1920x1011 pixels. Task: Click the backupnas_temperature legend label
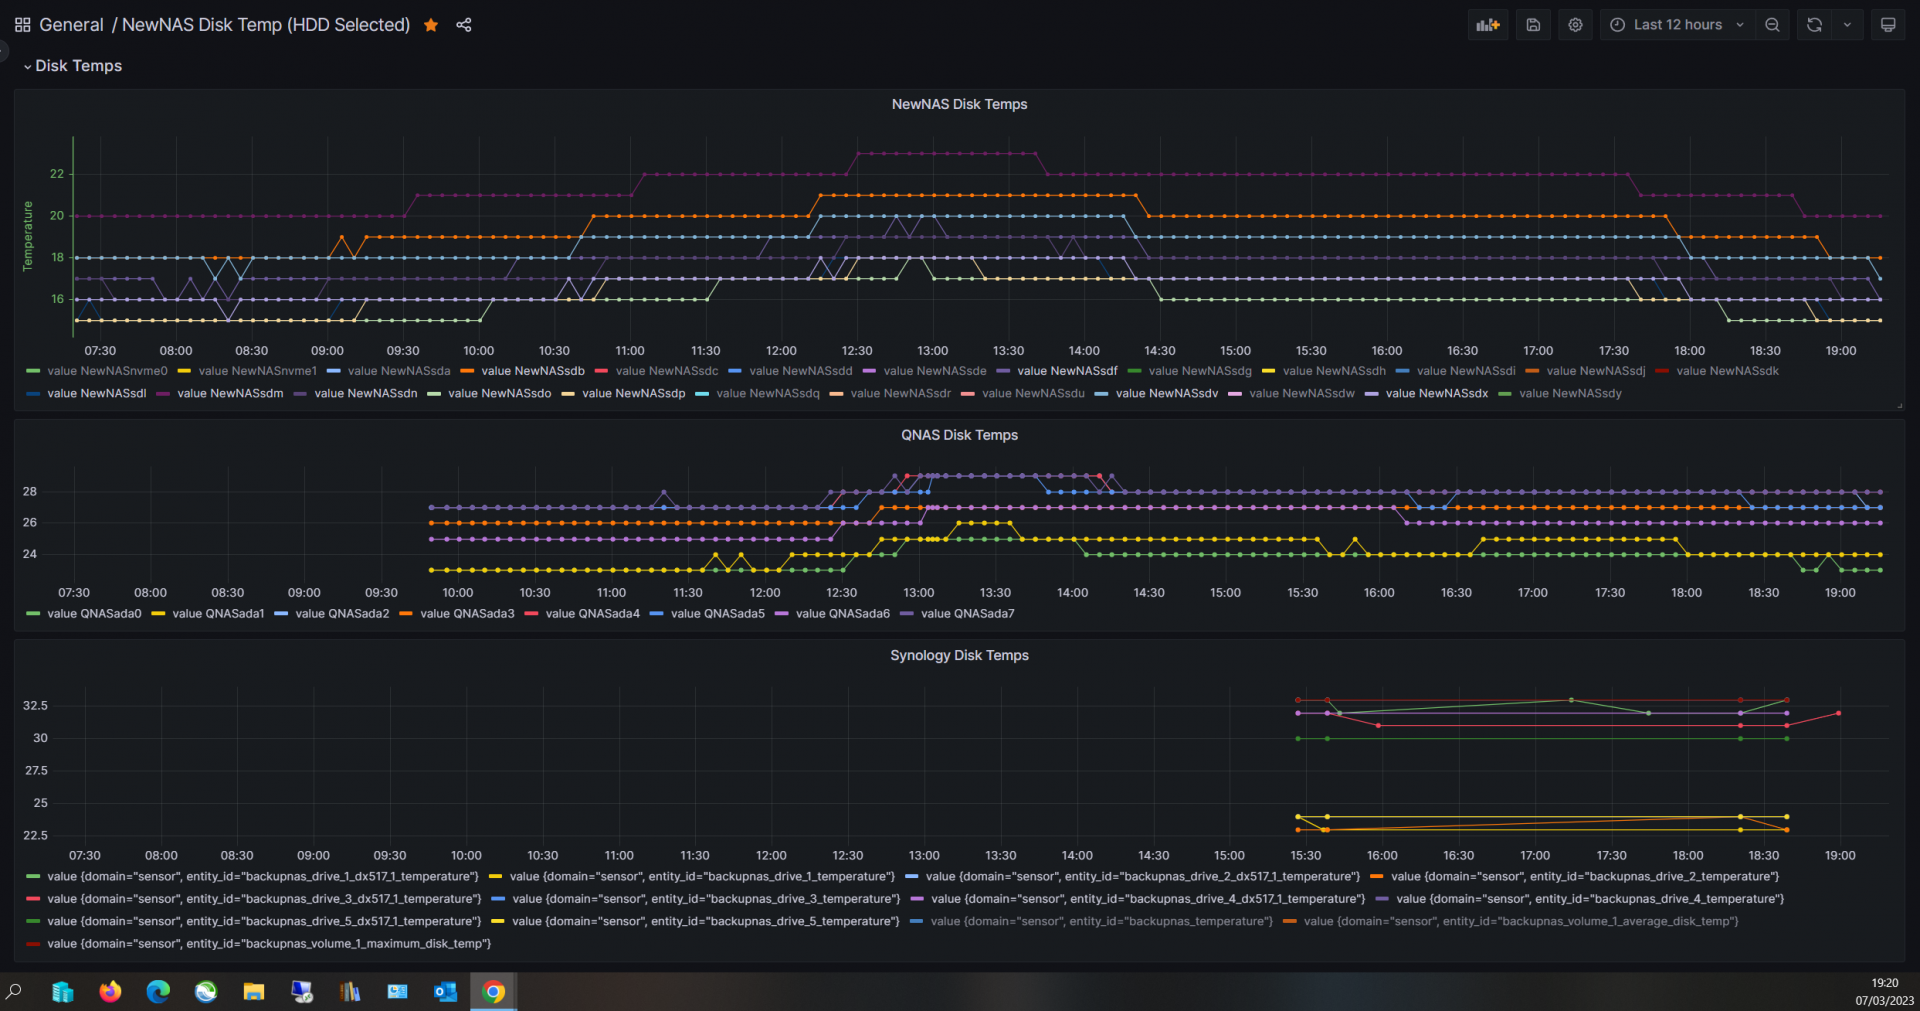tap(1101, 922)
